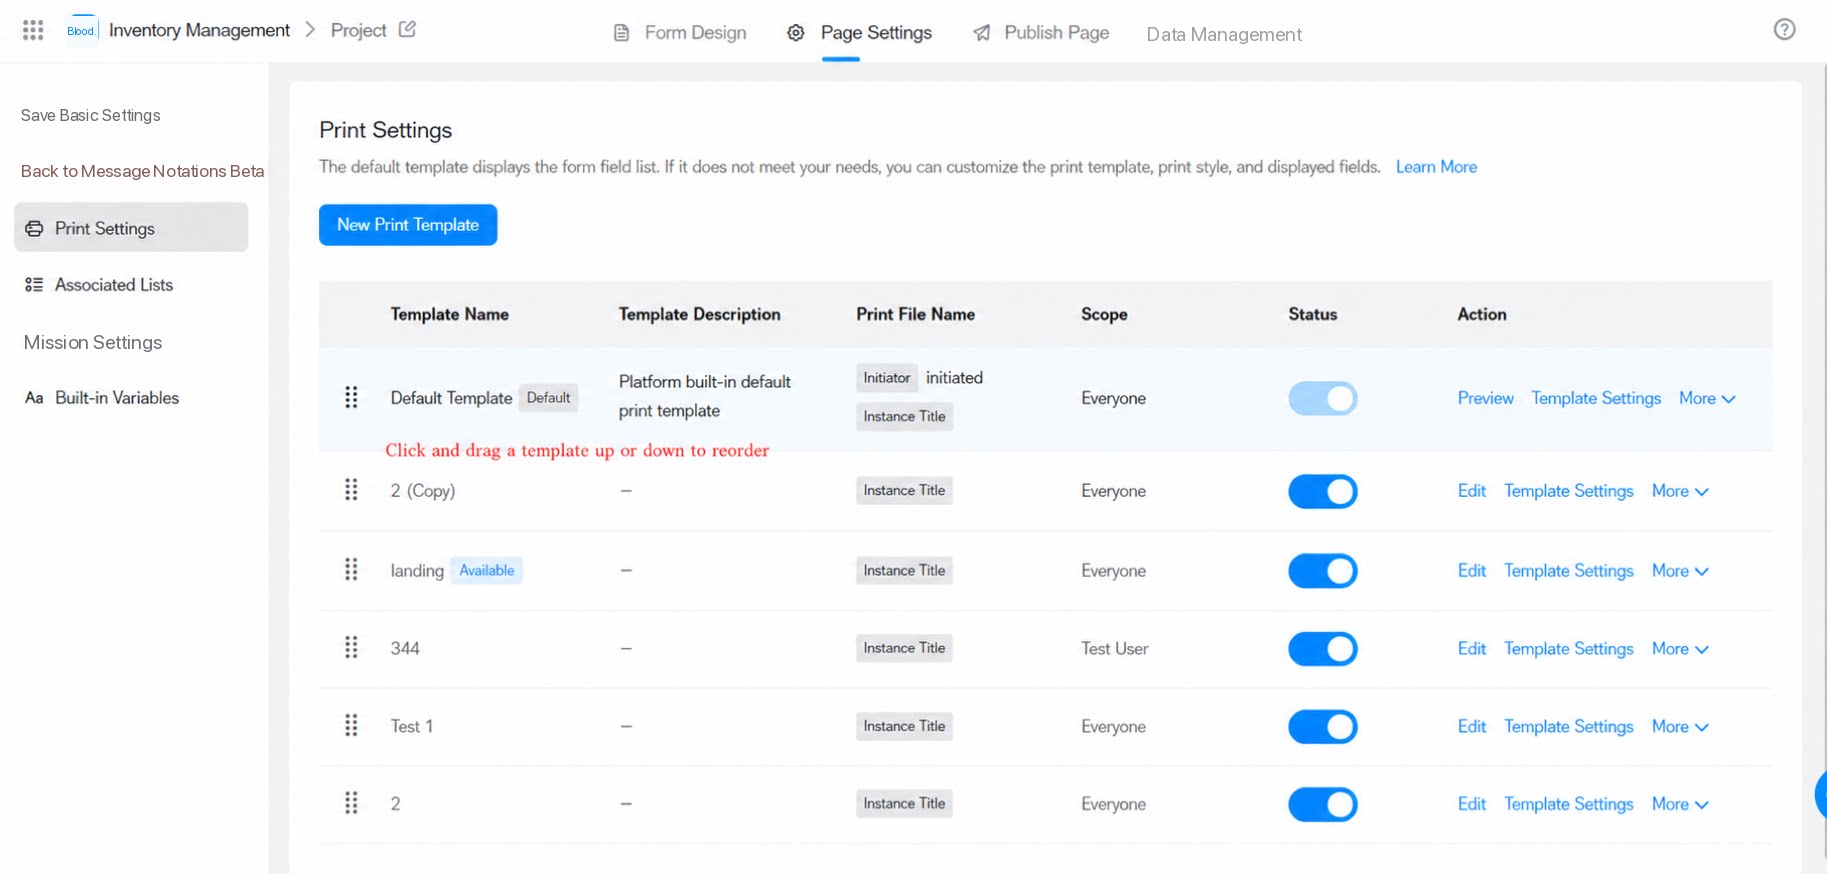Open the app launcher grid icon
The image size is (1827, 874).
pos(33,30)
